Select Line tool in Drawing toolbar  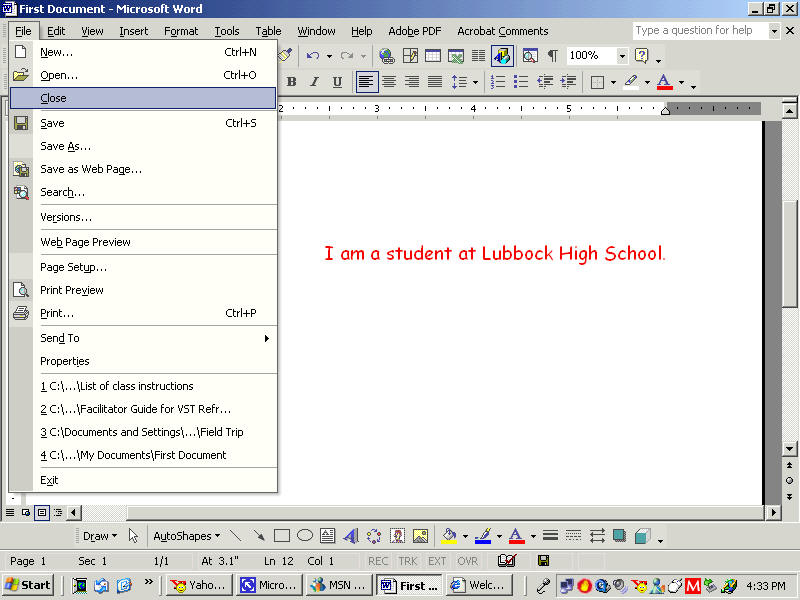pos(235,536)
